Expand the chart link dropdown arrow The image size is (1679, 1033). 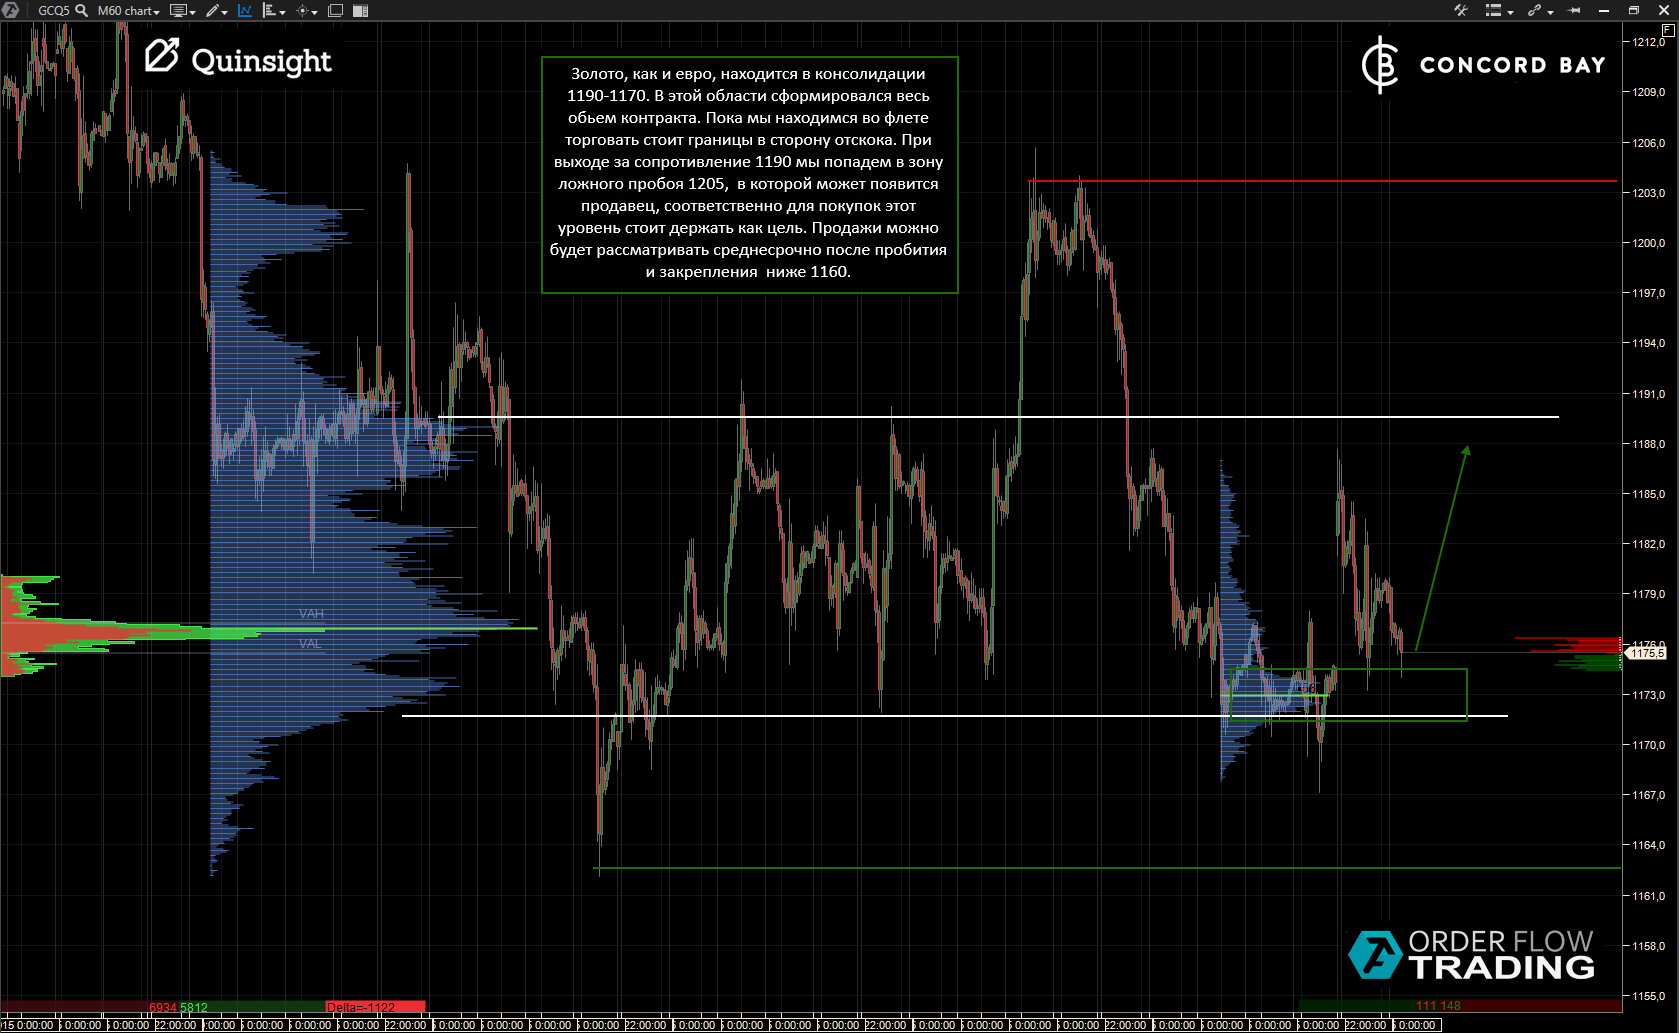click(x=1550, y=12)
